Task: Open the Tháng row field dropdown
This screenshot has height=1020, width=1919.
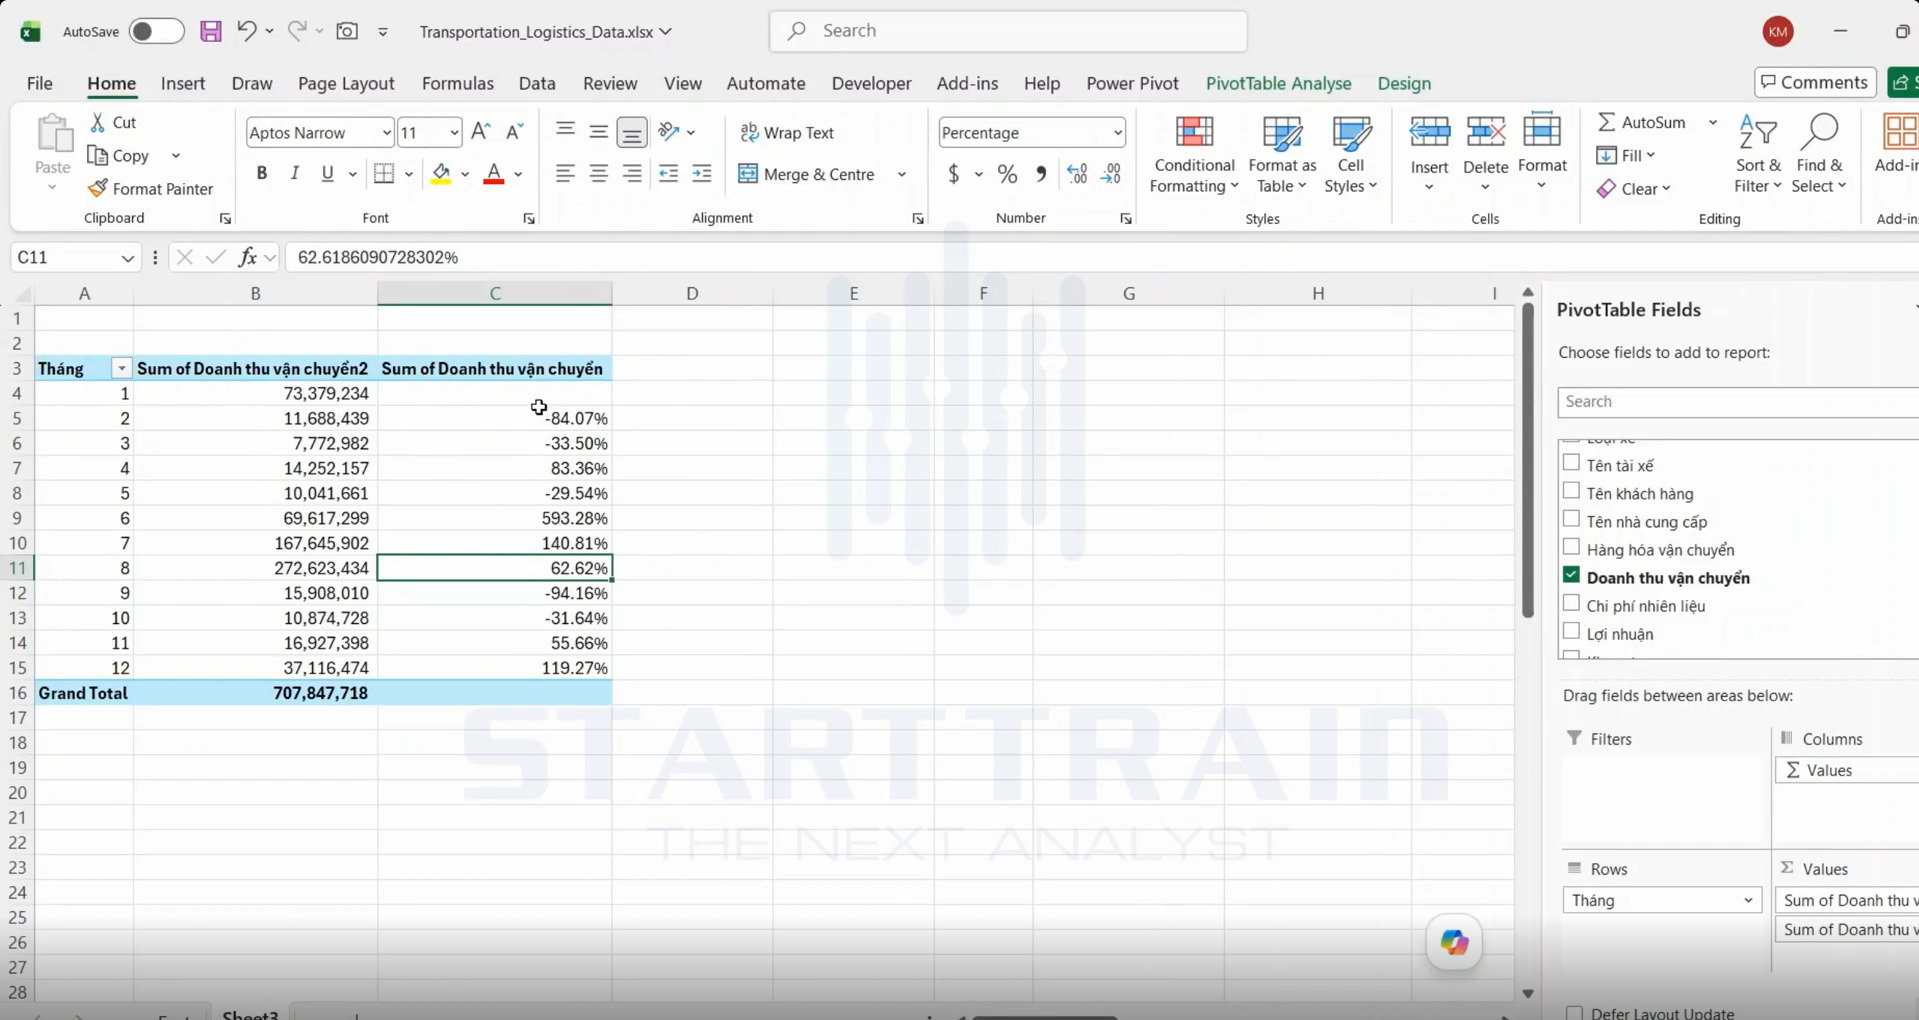Action: tap(1748, 900)
